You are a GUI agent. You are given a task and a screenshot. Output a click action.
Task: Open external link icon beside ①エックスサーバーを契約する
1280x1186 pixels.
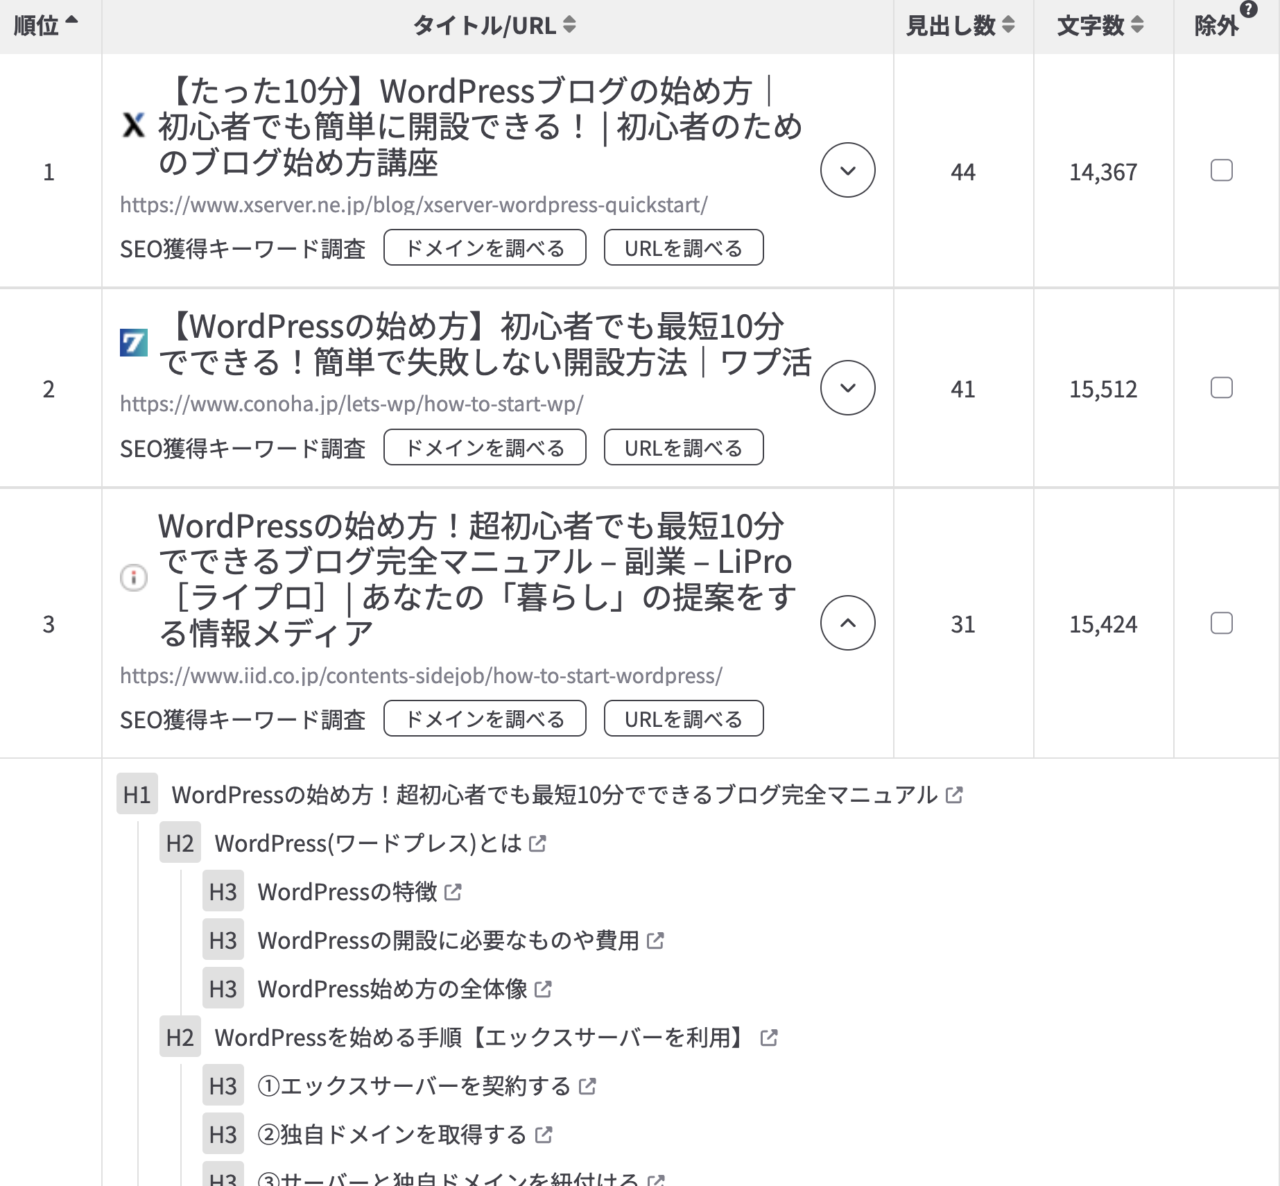(x=588, y=1086)
